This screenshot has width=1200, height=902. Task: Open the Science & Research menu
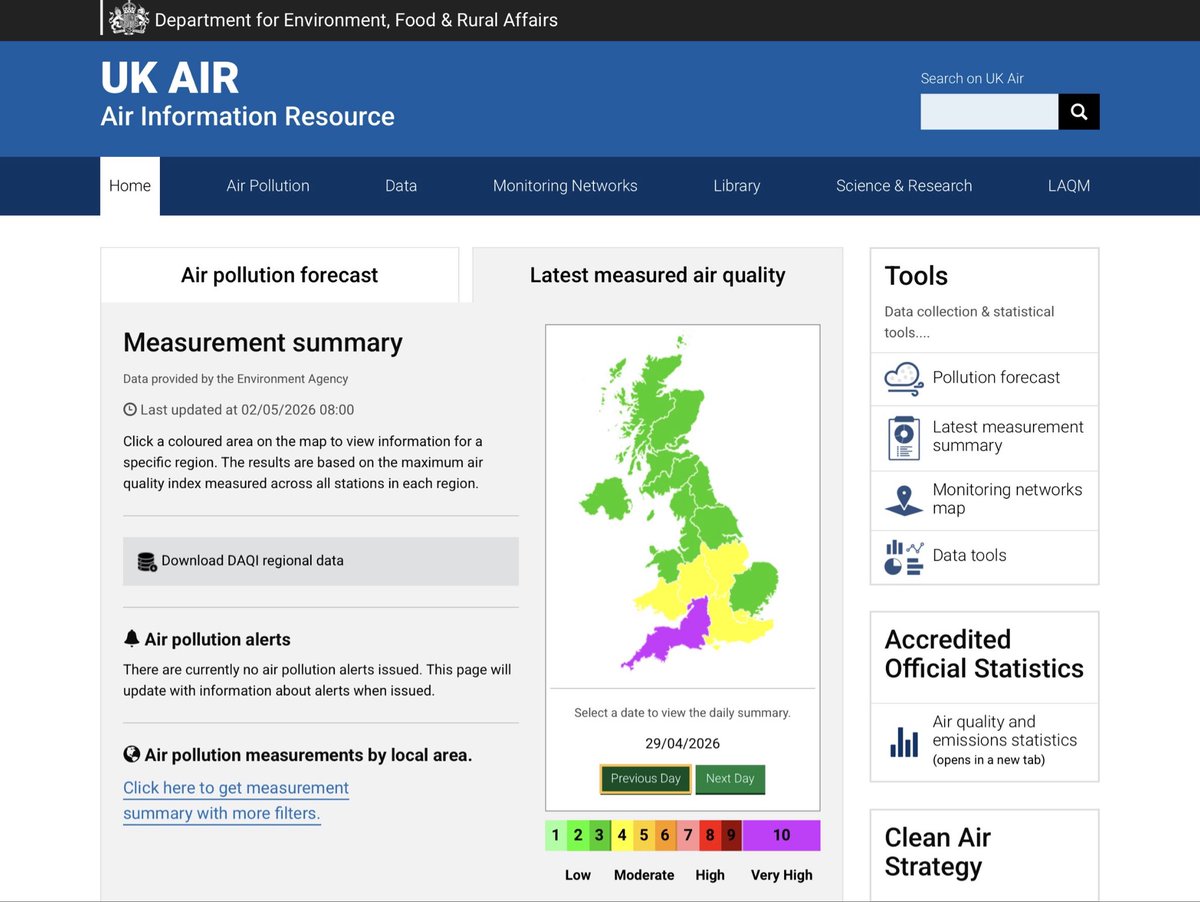point(904,186)
